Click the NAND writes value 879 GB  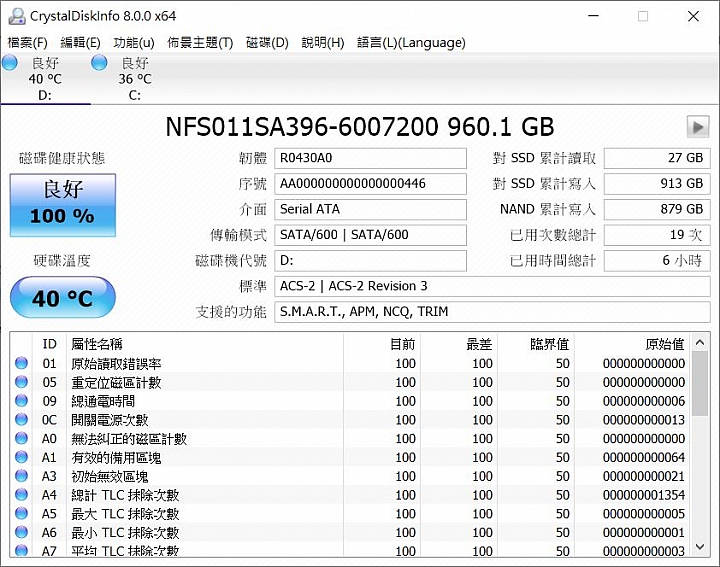(657, 210)
